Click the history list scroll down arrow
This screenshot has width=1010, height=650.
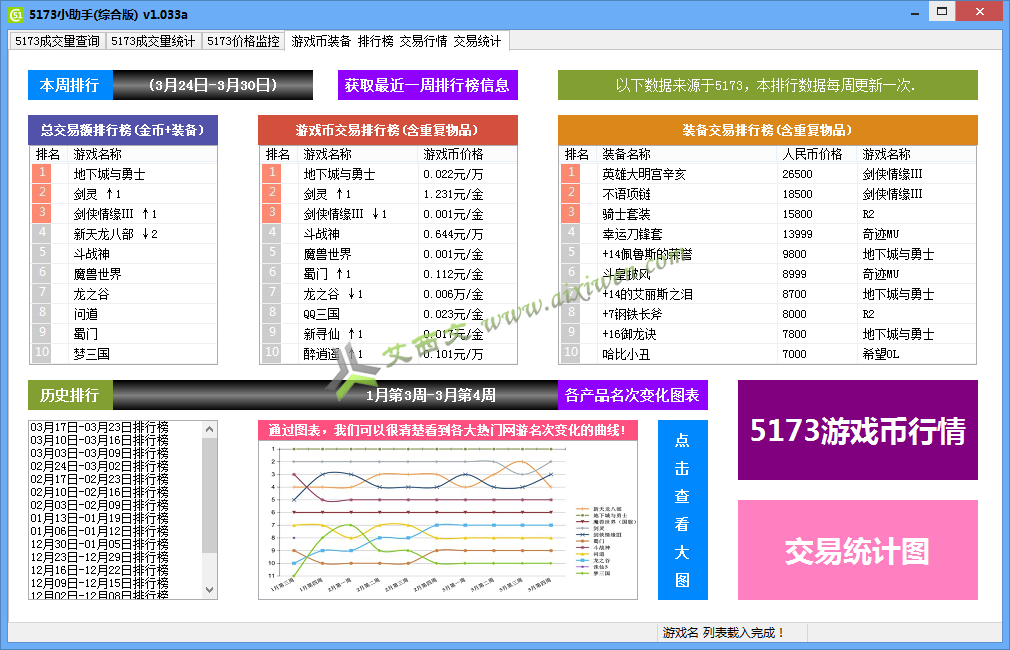[209, 590]
